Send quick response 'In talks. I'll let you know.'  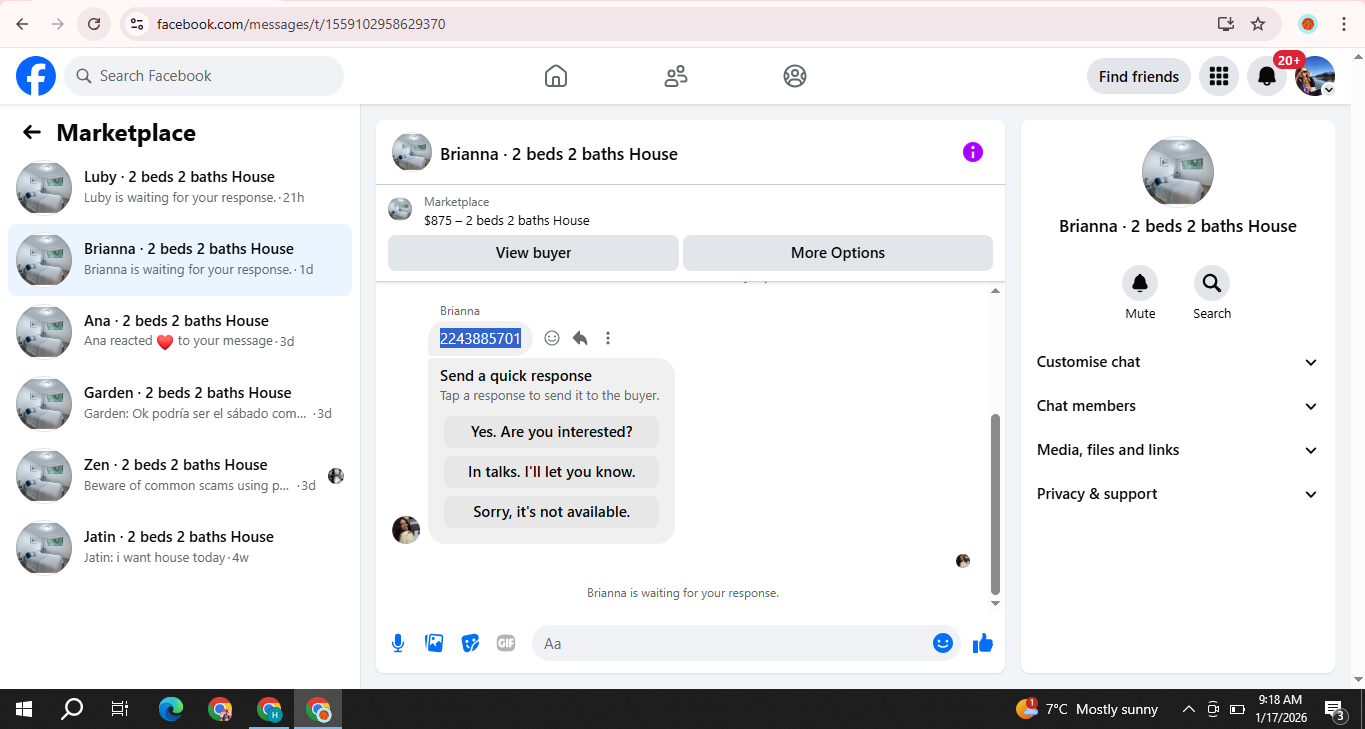(x=551, y=472)
